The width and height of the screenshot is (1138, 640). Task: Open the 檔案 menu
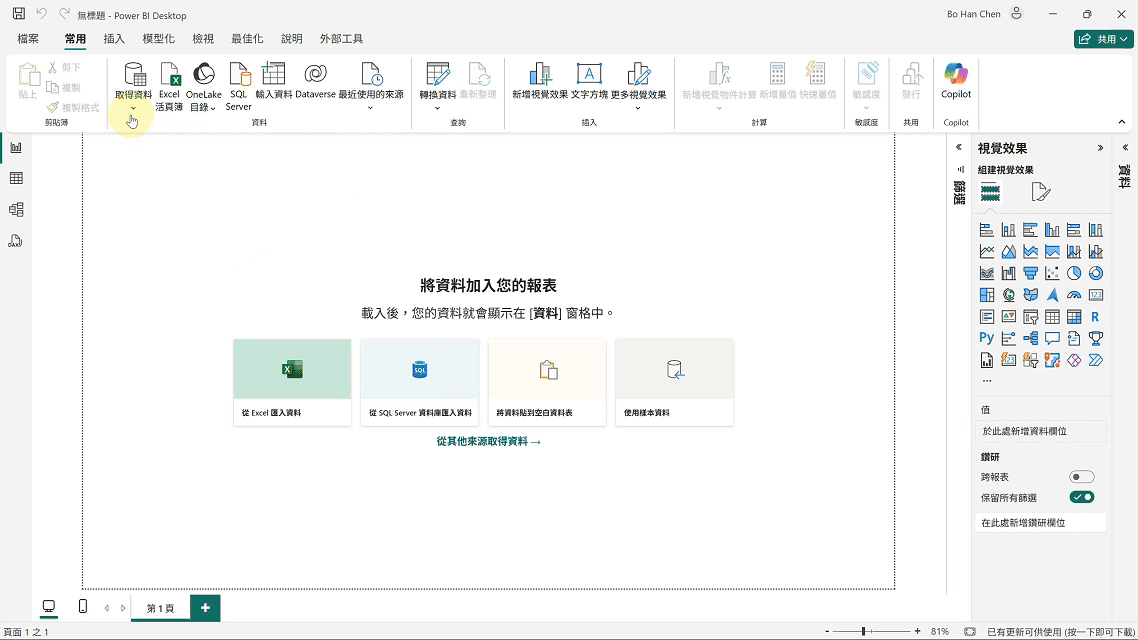pyautogui.click(x=28, y=38)
